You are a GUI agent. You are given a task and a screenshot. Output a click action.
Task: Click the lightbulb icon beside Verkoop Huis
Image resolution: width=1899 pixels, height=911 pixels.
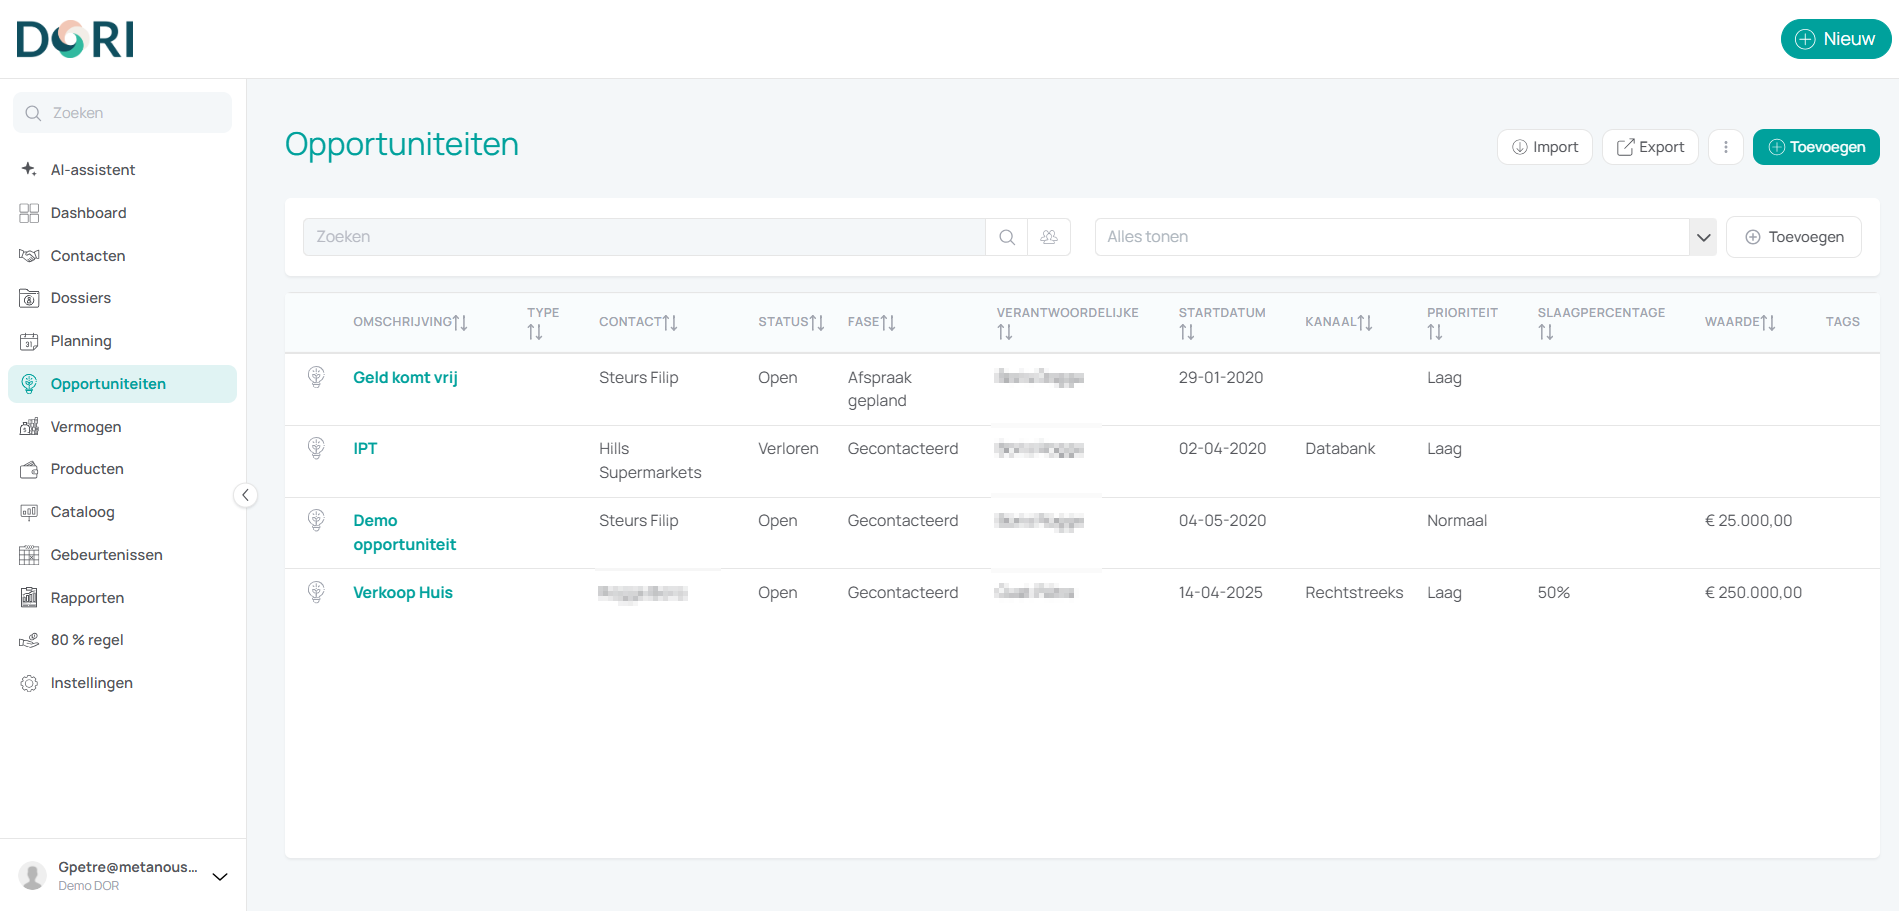point(316,592)
